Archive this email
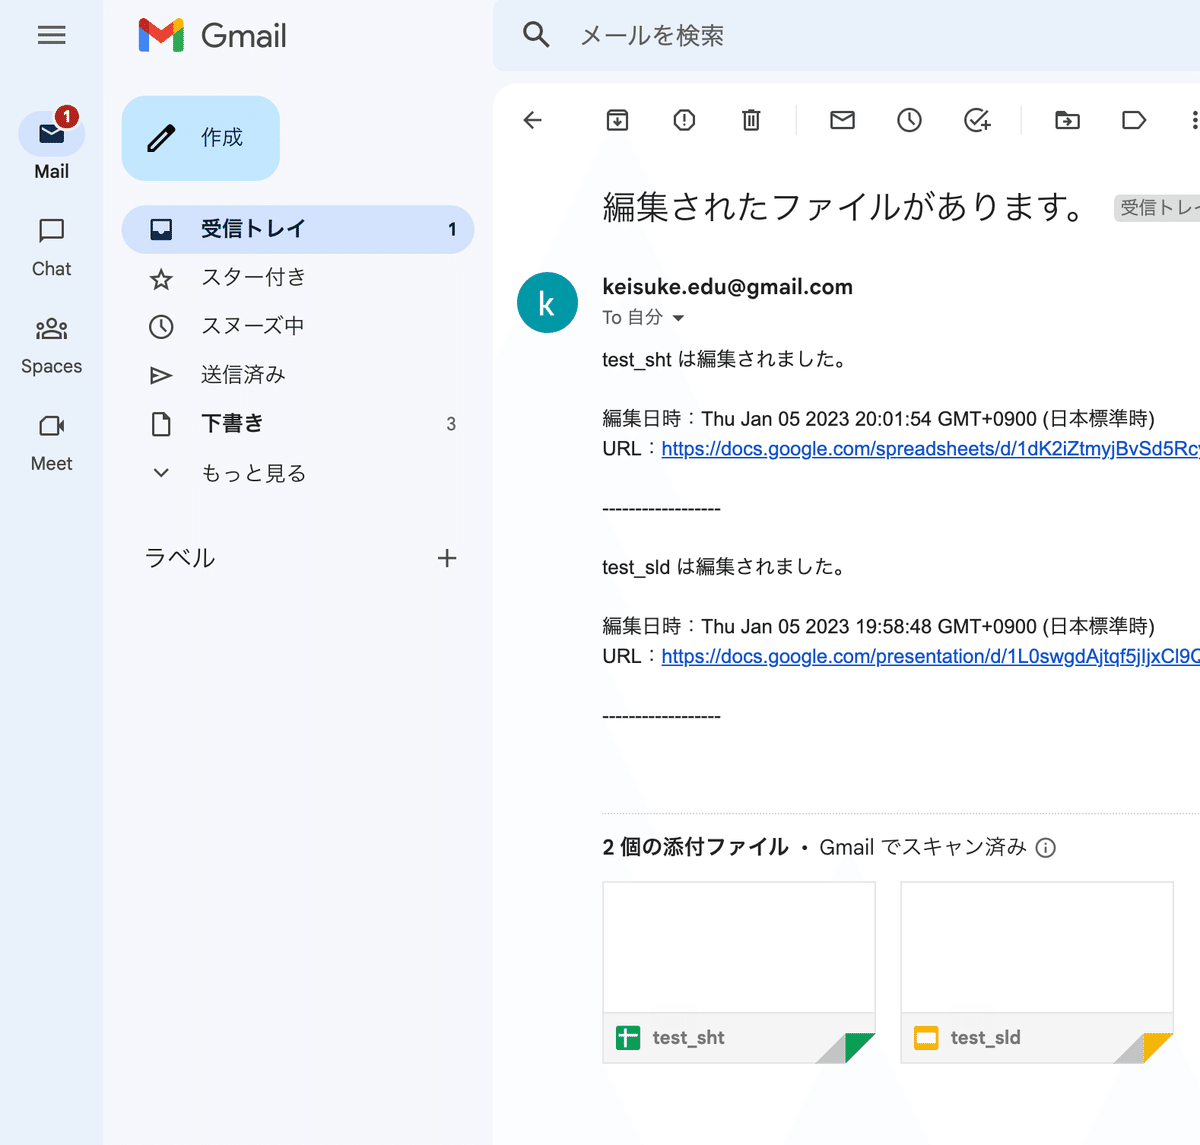Image resolution: width=1200 pixels, height=1145 pixels. [x=618, y=120]
